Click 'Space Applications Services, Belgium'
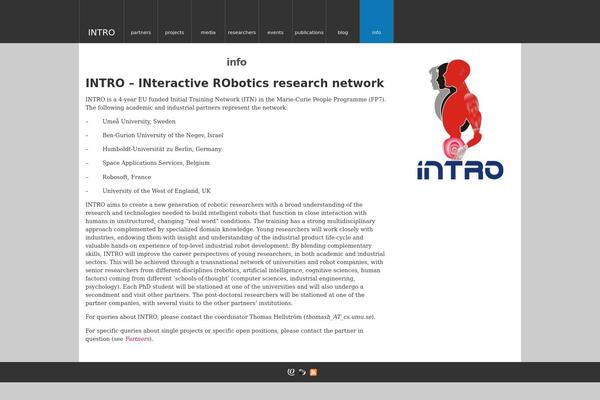This screenshot has width=600, height=400. (156, 163)
